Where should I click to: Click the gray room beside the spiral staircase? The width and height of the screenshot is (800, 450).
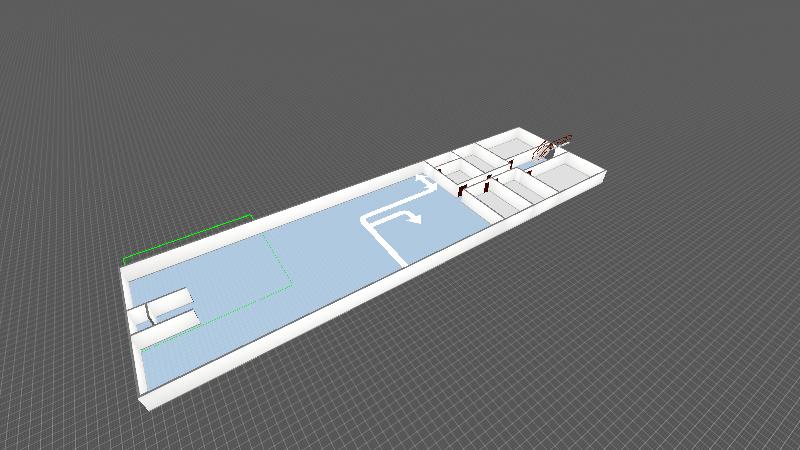(508, 145)
